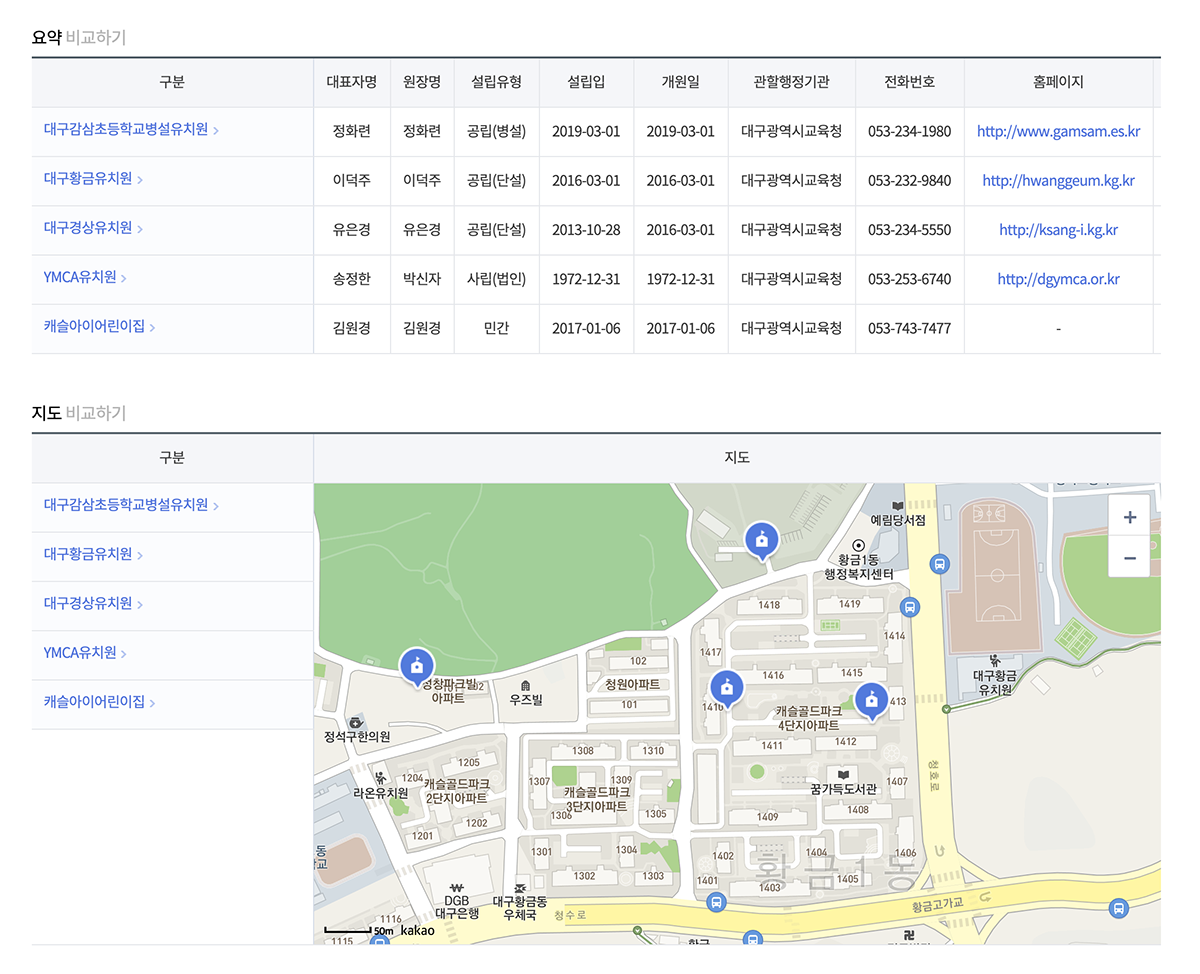Click the 대구황금유치원 icon on the map
The width and height of the screenshot is (1200, 974).
[994, 660]
